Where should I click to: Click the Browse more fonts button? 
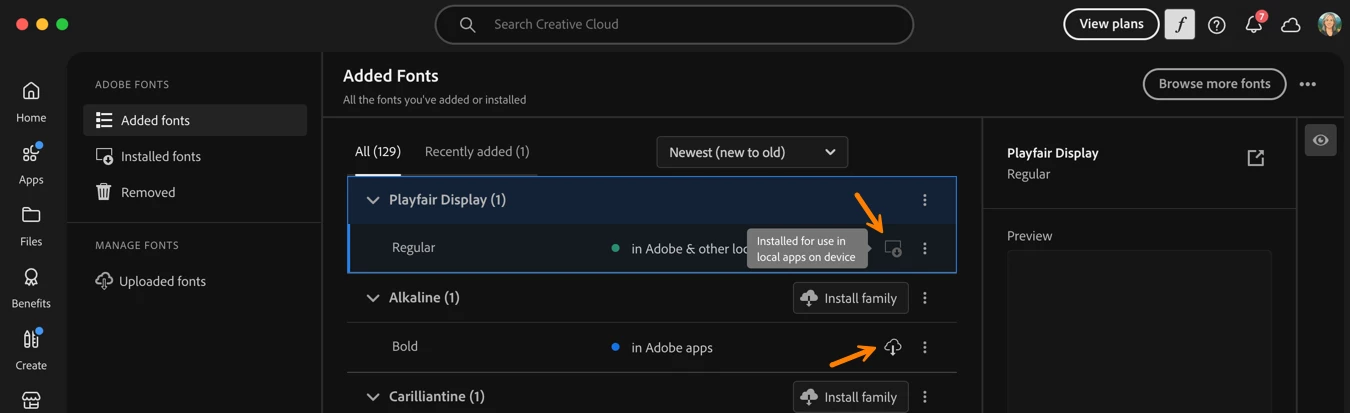[1214, 84]
